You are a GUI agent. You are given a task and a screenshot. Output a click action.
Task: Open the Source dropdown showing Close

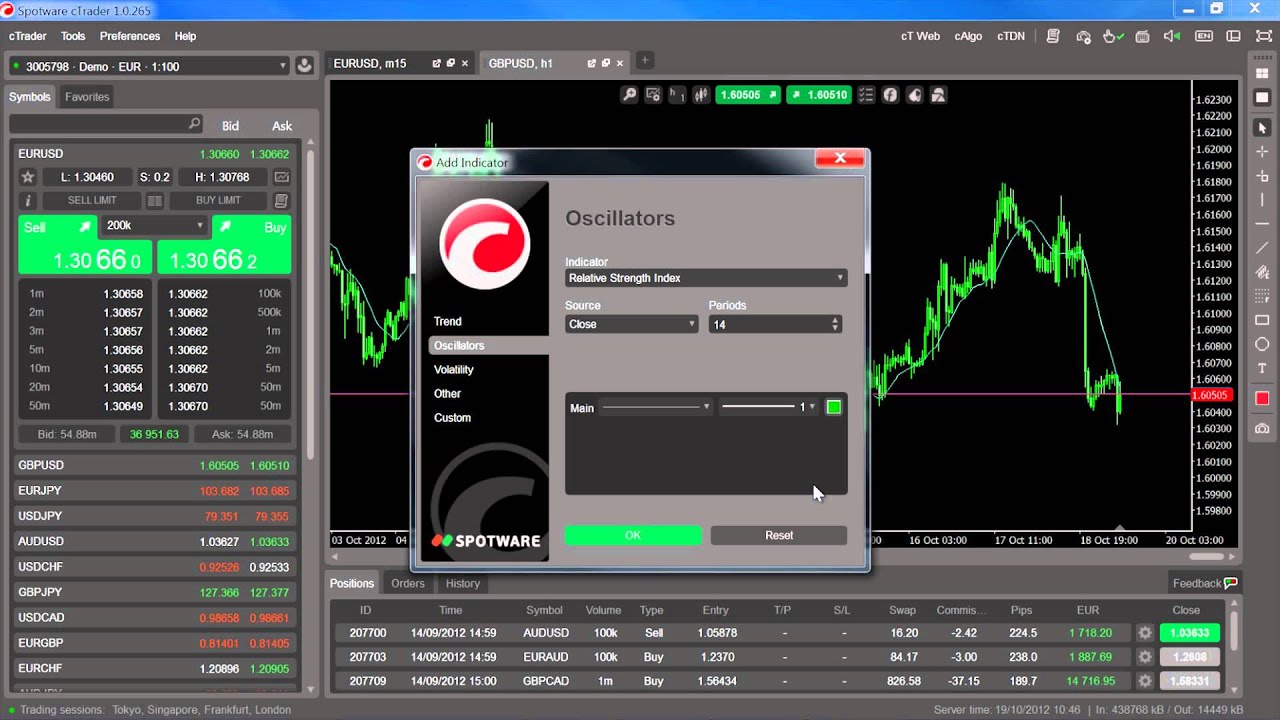coord(631,324)
